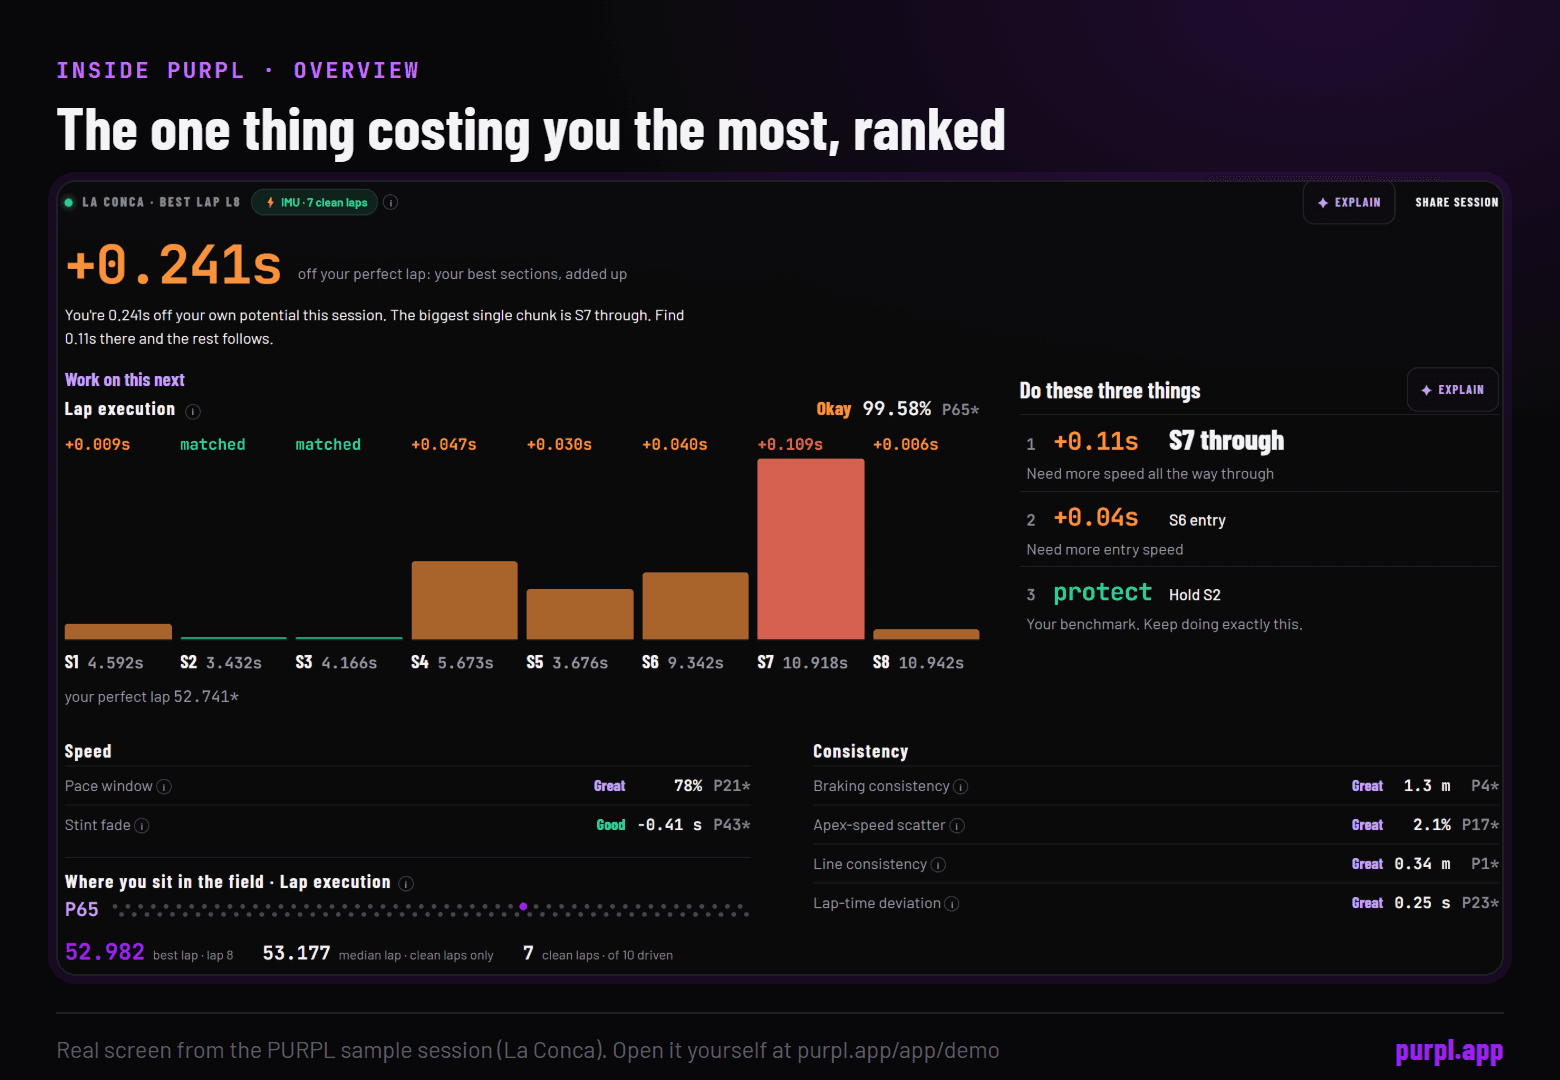The width and height of the screenshot is (1560, 1080).
Task: Open the Pace window info icon
Action: [164, 787]
